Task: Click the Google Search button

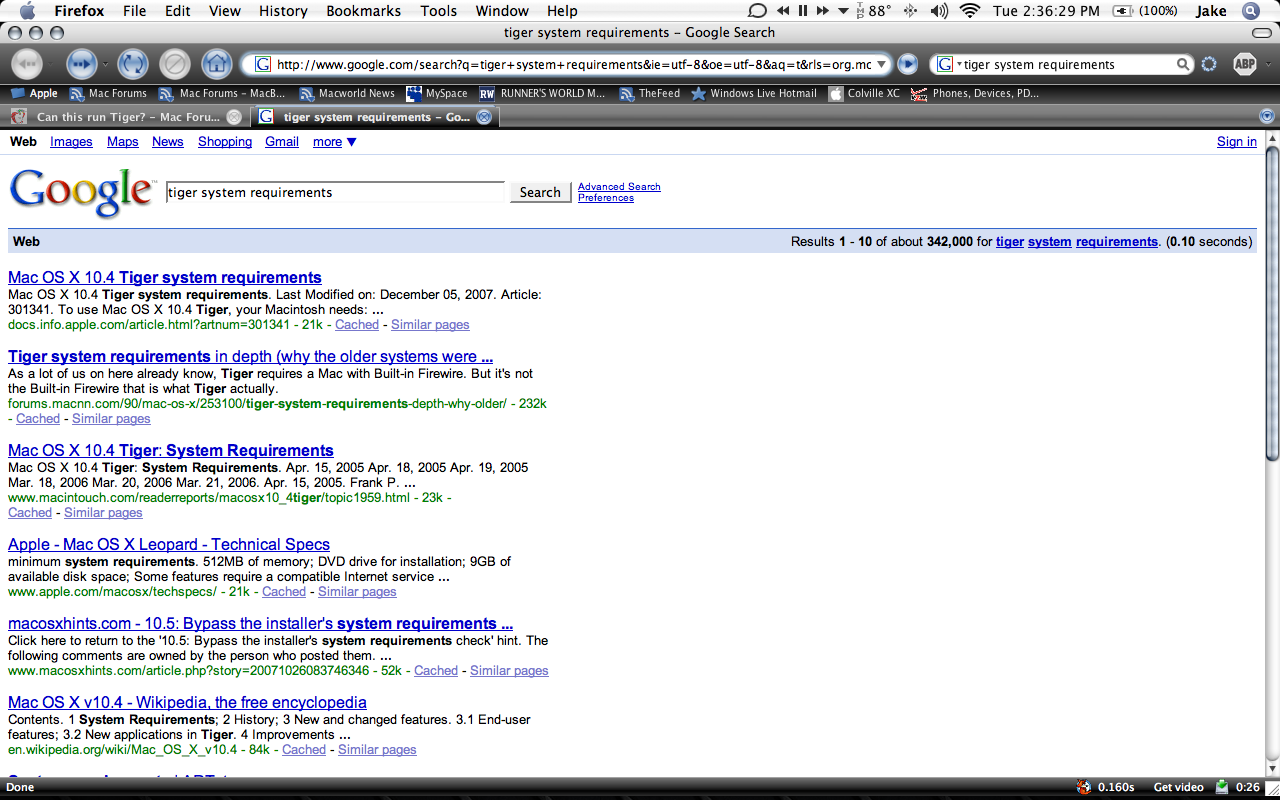Action: coord(540,192)
